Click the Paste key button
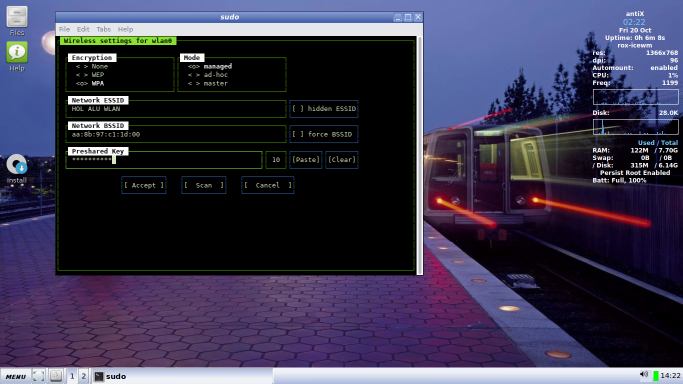The image size is (683, 384). pyautogui.click(x=306, y=160)
